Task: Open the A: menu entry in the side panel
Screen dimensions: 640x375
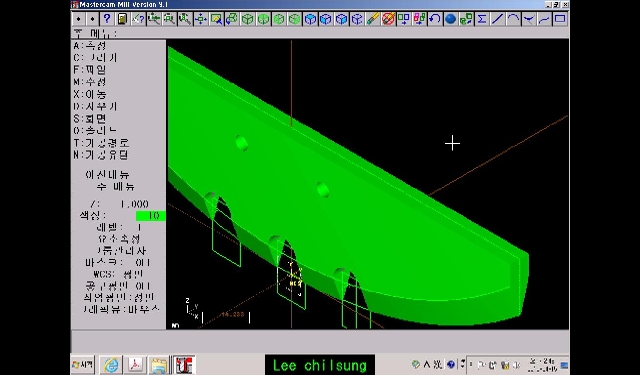Action: coord(90,46)
